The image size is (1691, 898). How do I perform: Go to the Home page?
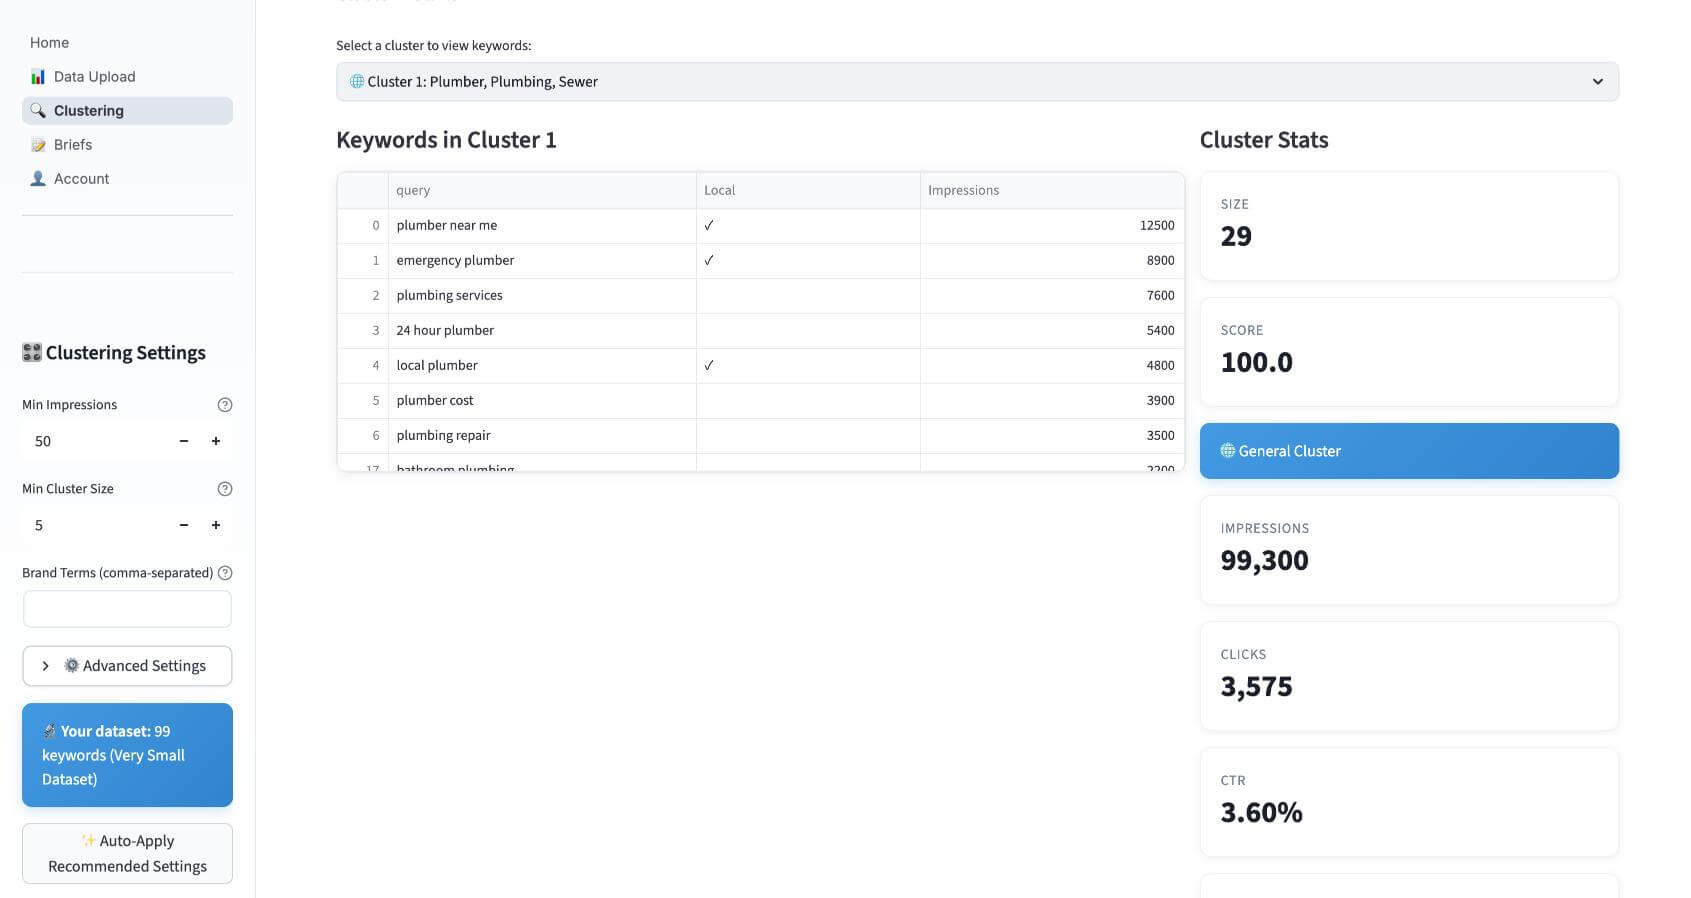point(50,43)
